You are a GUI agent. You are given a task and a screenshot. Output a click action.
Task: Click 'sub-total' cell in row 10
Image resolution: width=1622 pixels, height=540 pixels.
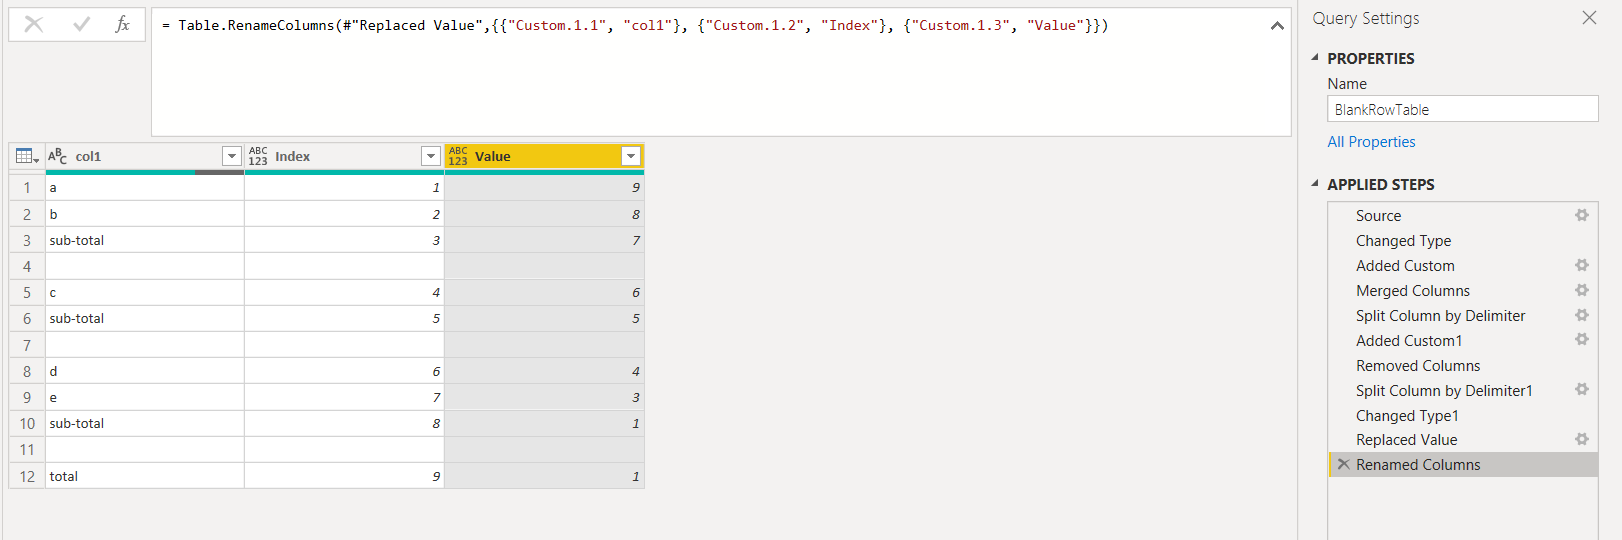(145, 423)
